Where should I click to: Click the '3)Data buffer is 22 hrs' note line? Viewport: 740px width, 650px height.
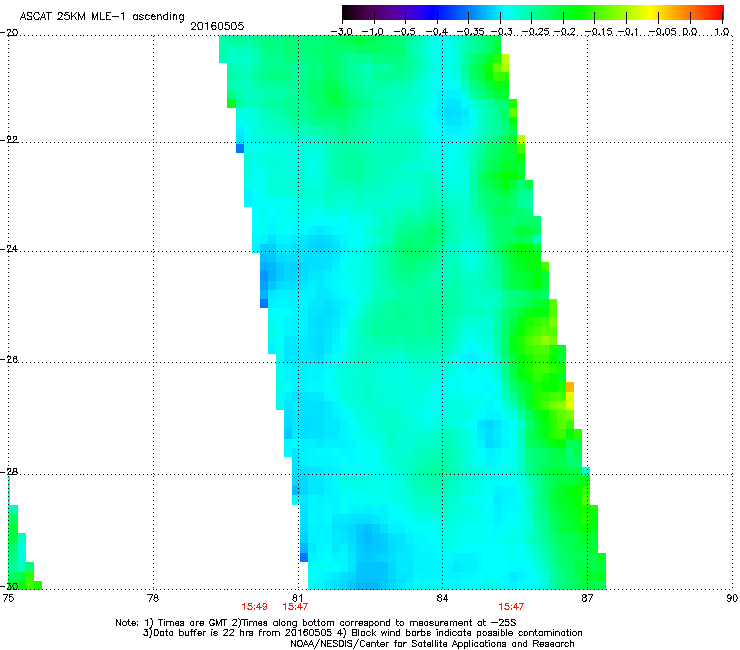(362, 633)
